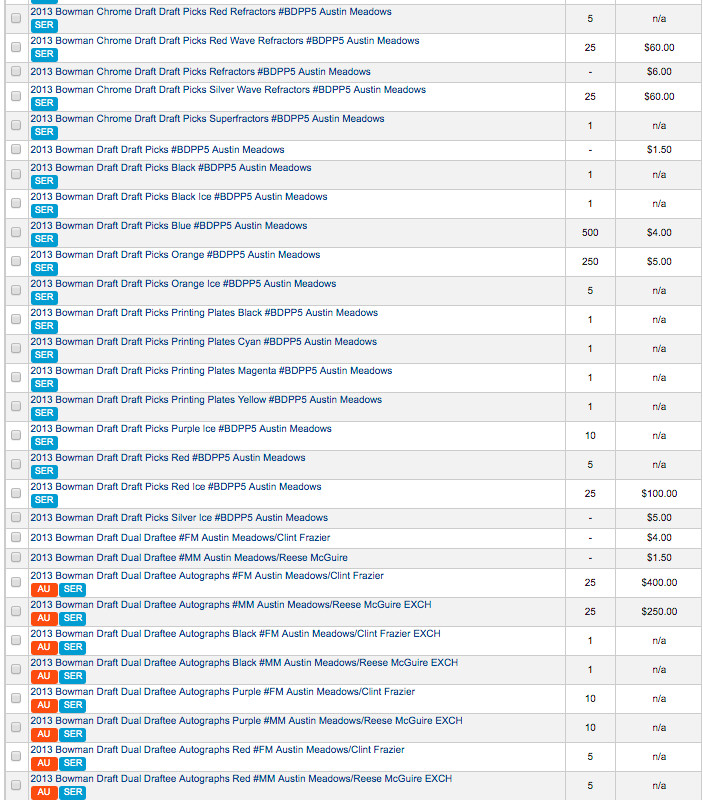Click SER badge under Silver Wave Refractors
Viewport: 703px width, 800px height.
(x=44, y=103)
